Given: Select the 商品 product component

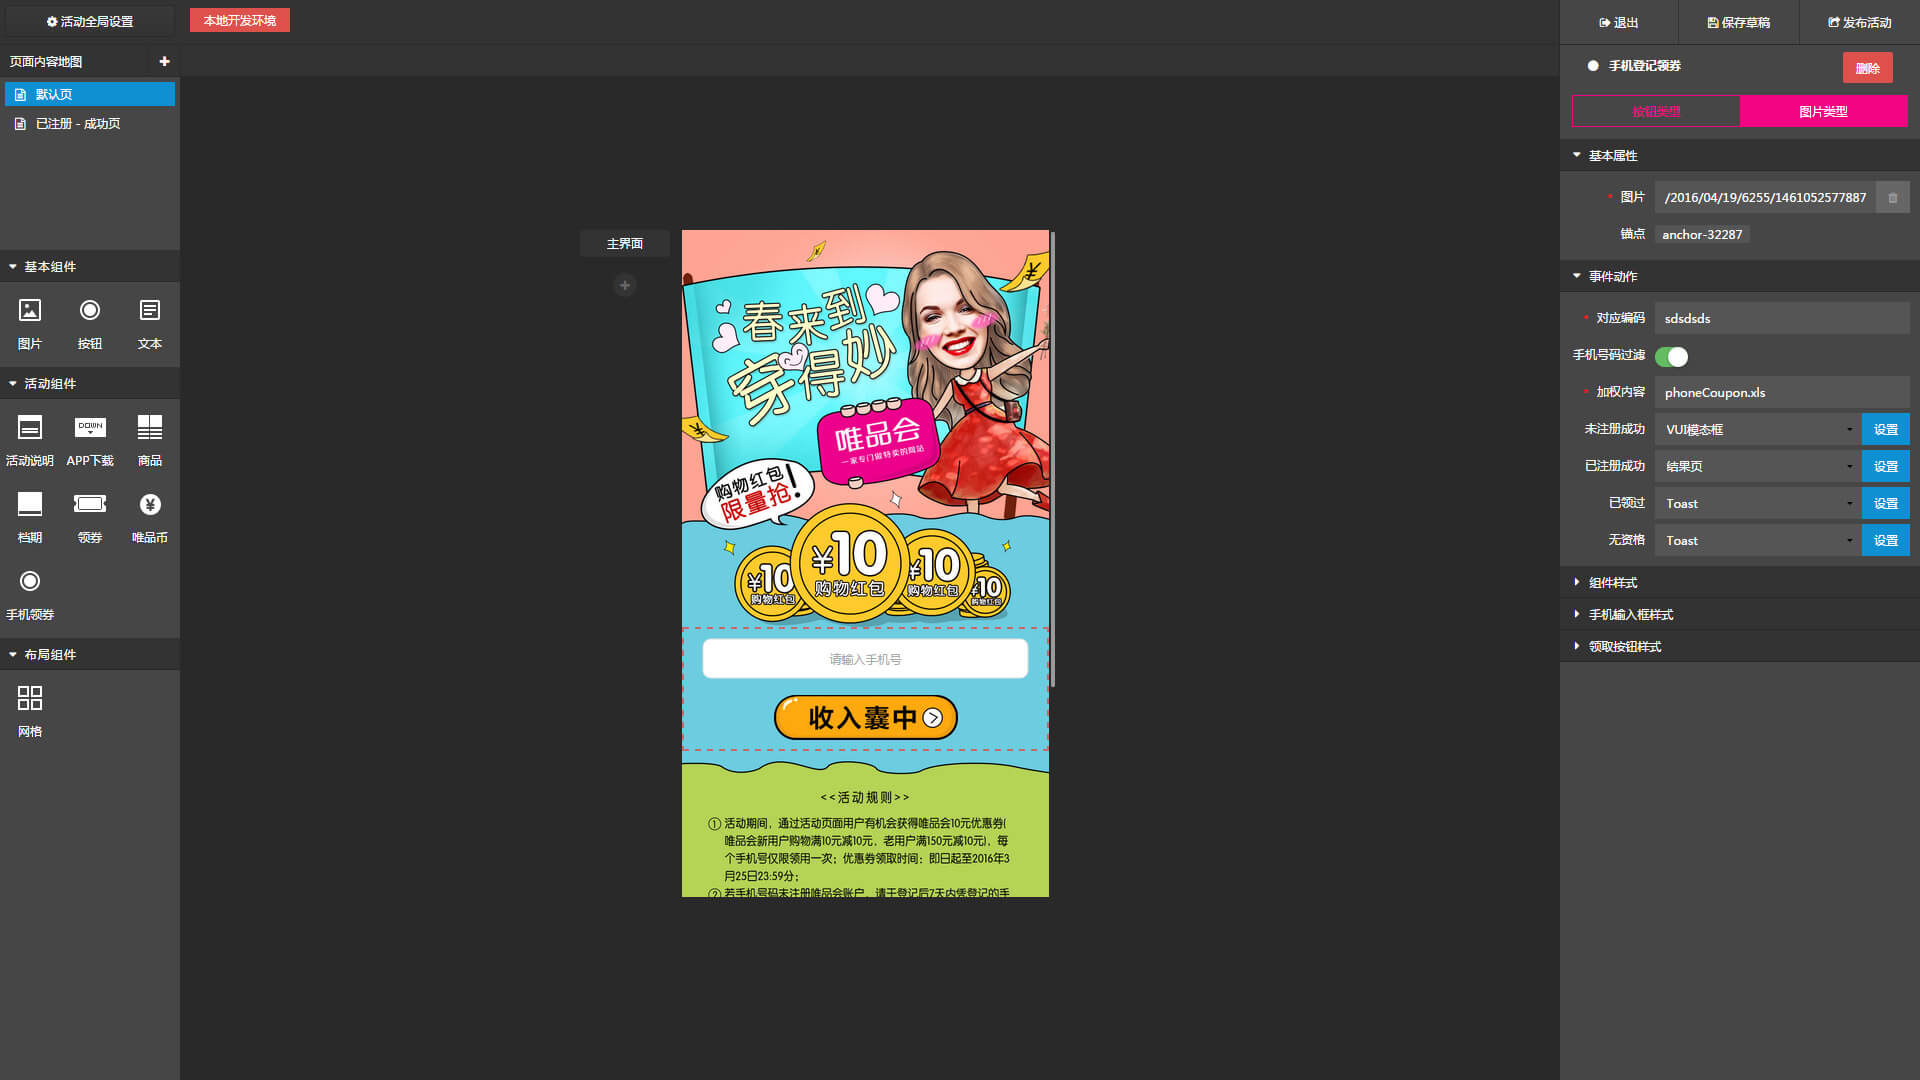Looking at the screenshot, I should point(150,441).
